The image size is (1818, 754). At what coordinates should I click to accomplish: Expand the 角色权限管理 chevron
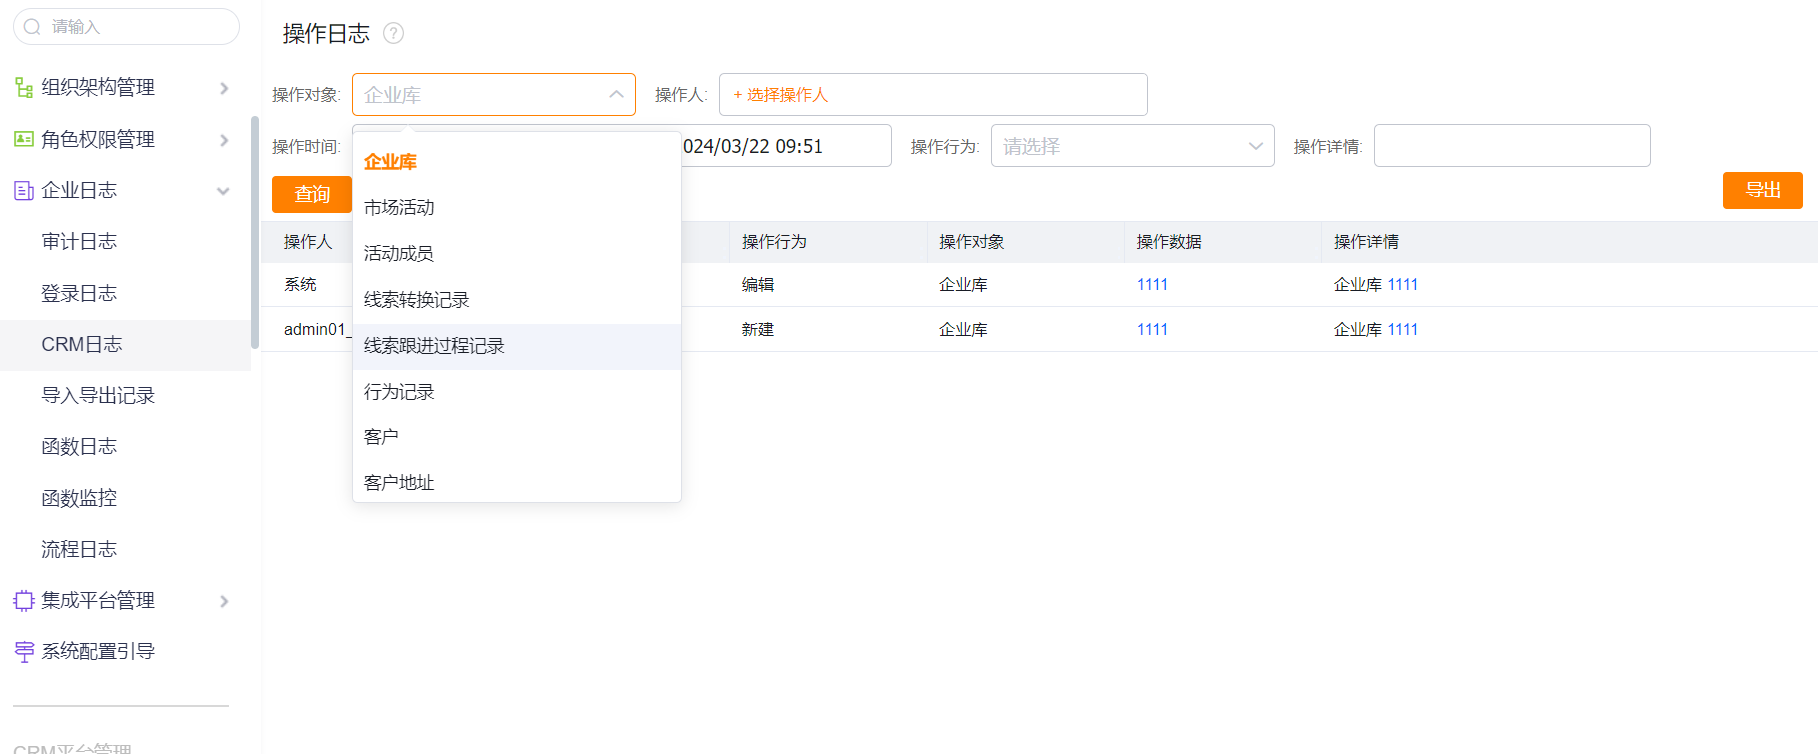pyautogui.click(x=224, y=140)
